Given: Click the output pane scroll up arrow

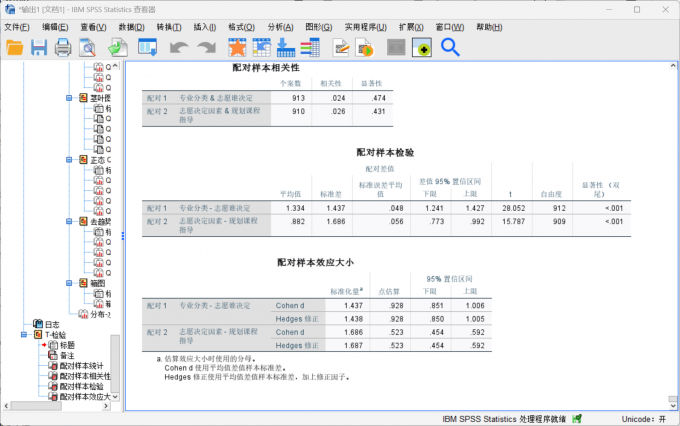Looking at the screenshot, I should point(673,66).
